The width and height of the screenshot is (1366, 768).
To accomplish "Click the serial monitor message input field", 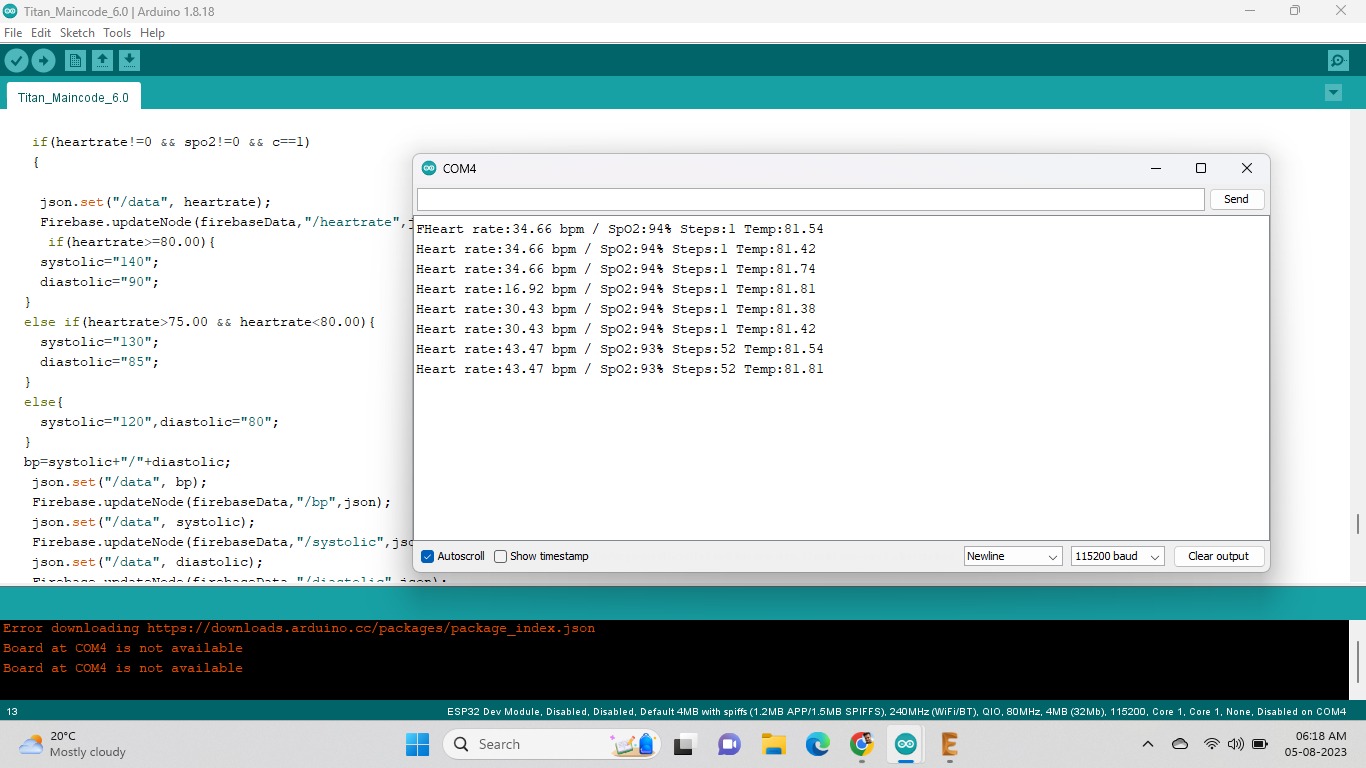I will tap(810, 199).
